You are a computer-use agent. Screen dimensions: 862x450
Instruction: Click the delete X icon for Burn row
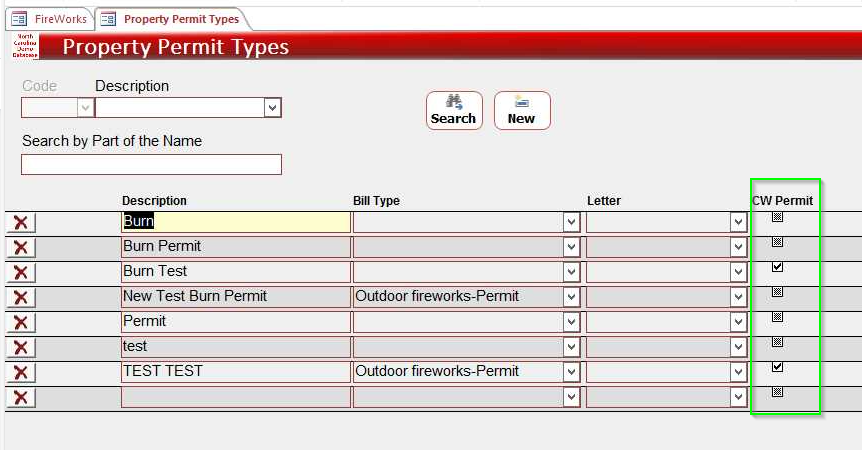[x=20, y=222]
